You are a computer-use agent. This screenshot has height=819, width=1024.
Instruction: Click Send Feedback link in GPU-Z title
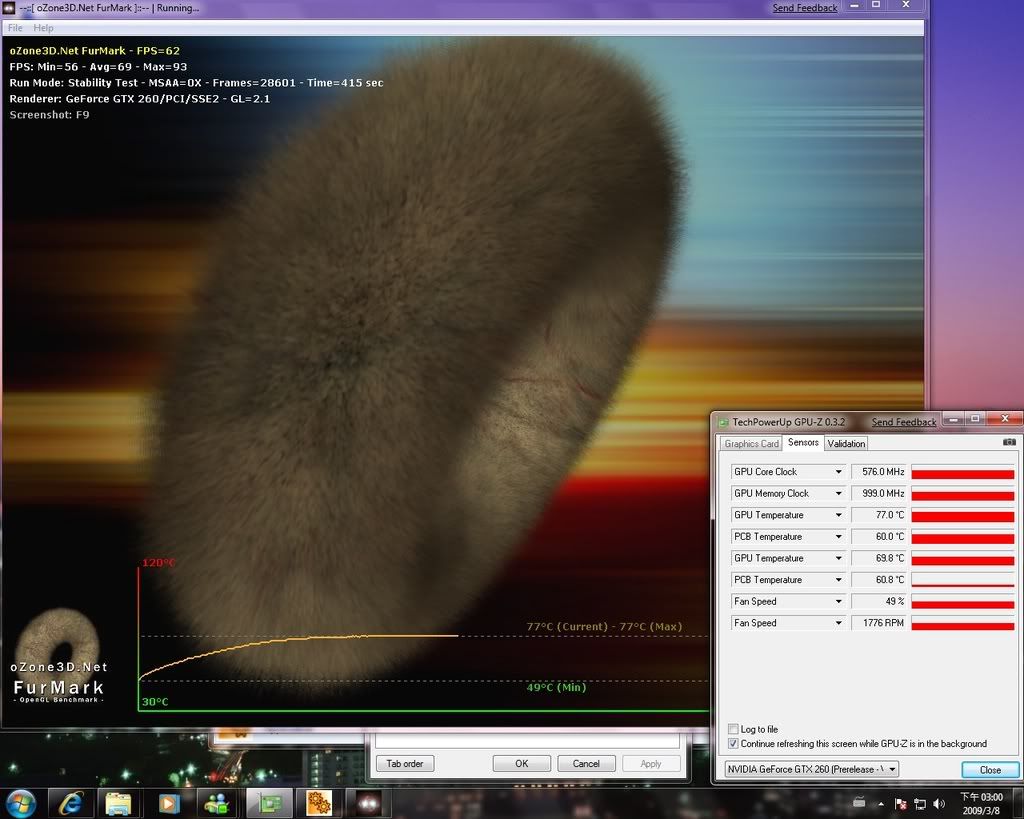(x=903, y=422)
